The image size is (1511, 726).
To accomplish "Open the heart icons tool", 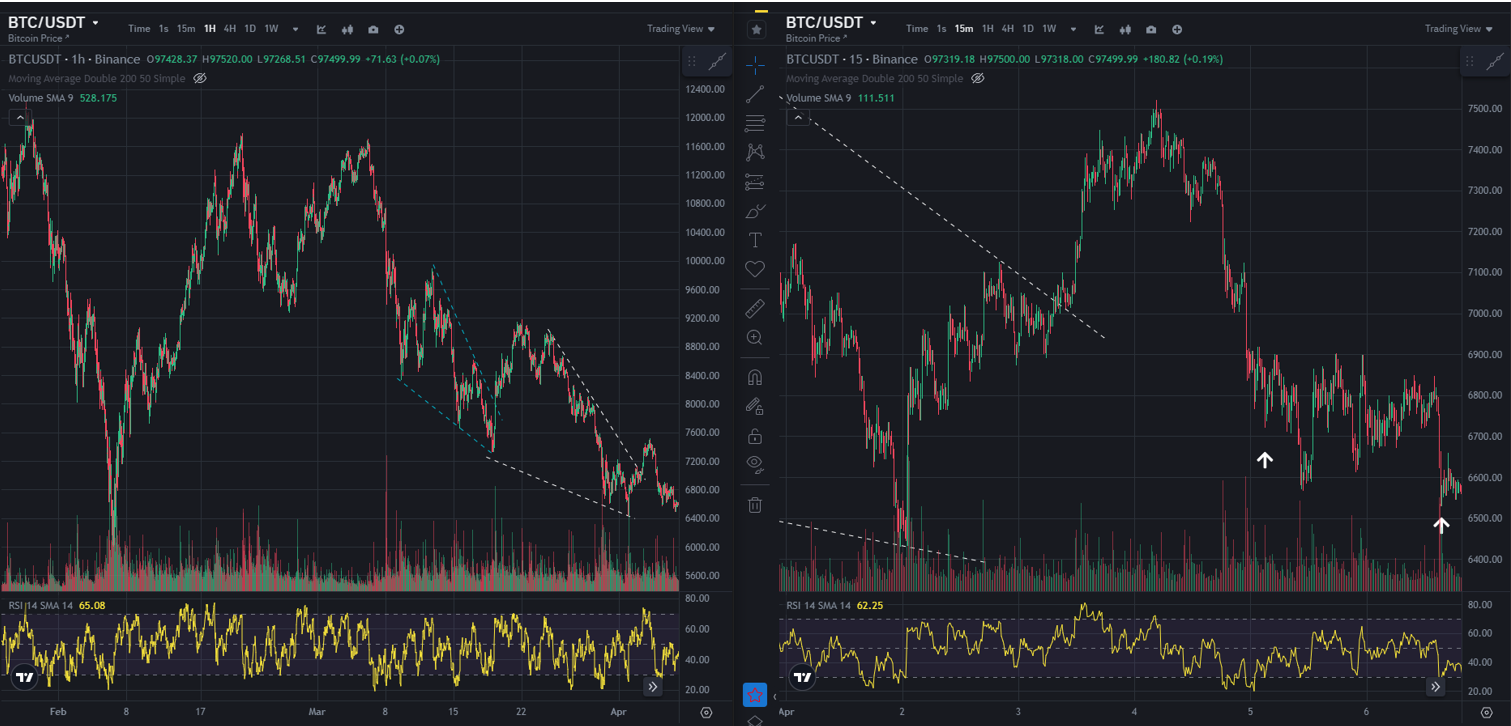I will point(755,269).
